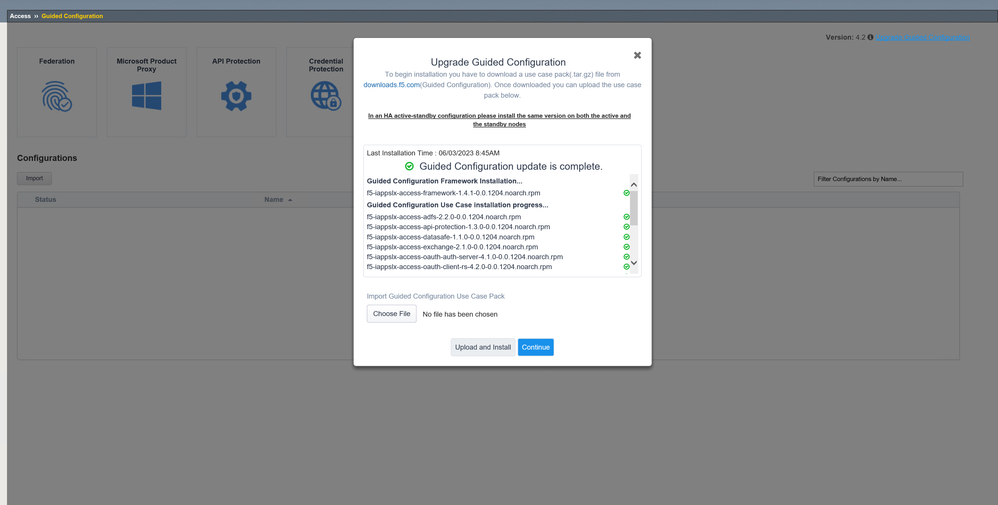This screenshot has width=998, height=505.
Task: Click green check icon beside update complete message
Action: click(x=409, y=166)
